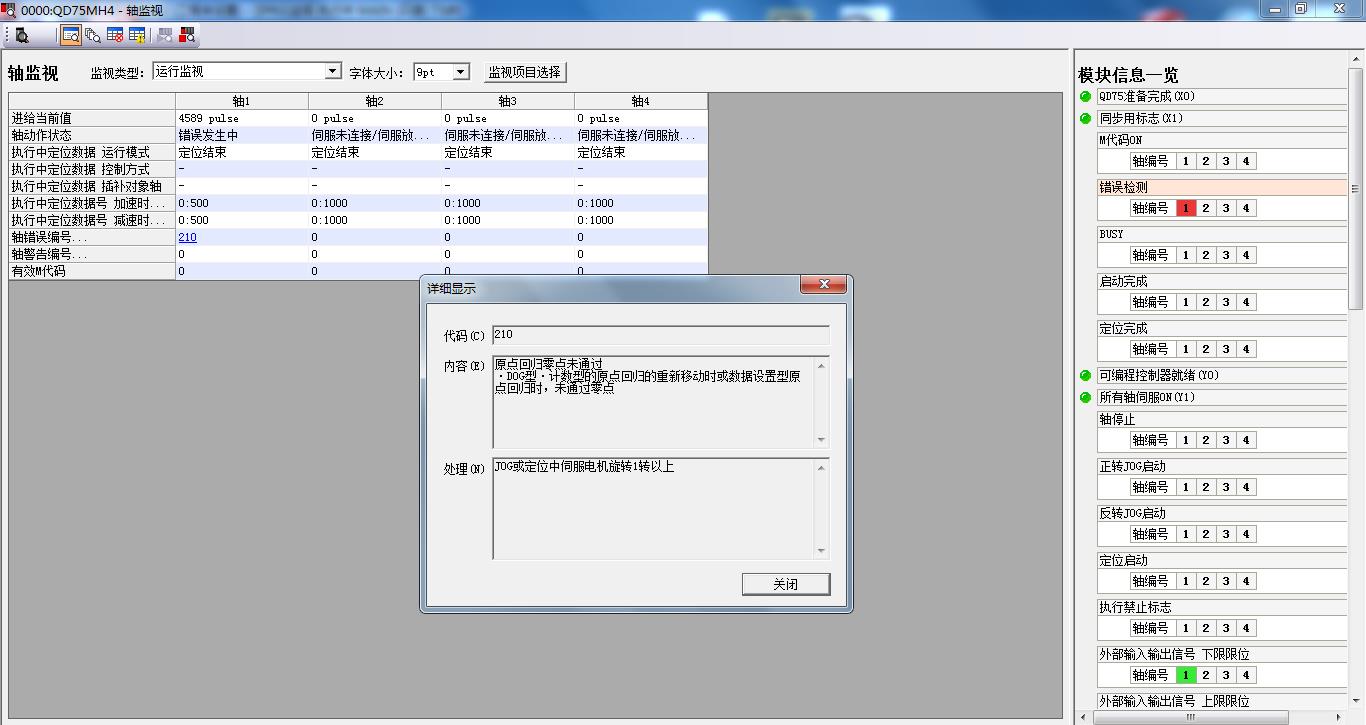Open the 字体大小 font size dropdown
This screenshot has height=725, width=1366.
click(x=461, y=72)
